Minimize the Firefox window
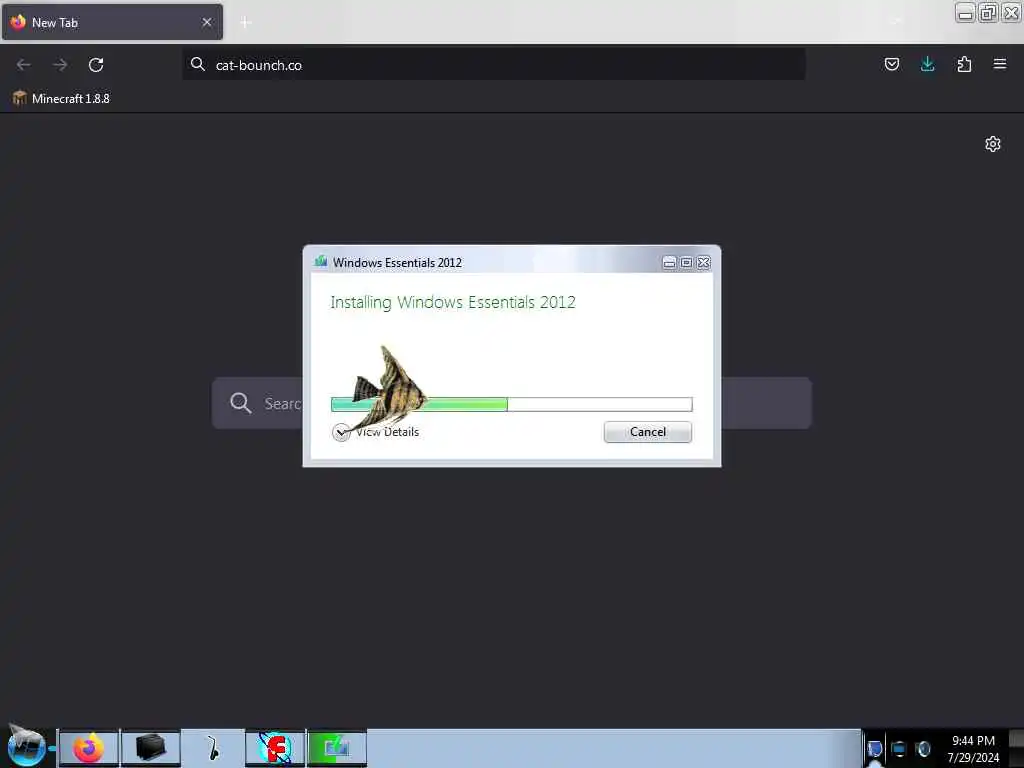Image resolution: width=1024 pixels, height=768 pixels. pyautogui.click(x=965, y=12)
